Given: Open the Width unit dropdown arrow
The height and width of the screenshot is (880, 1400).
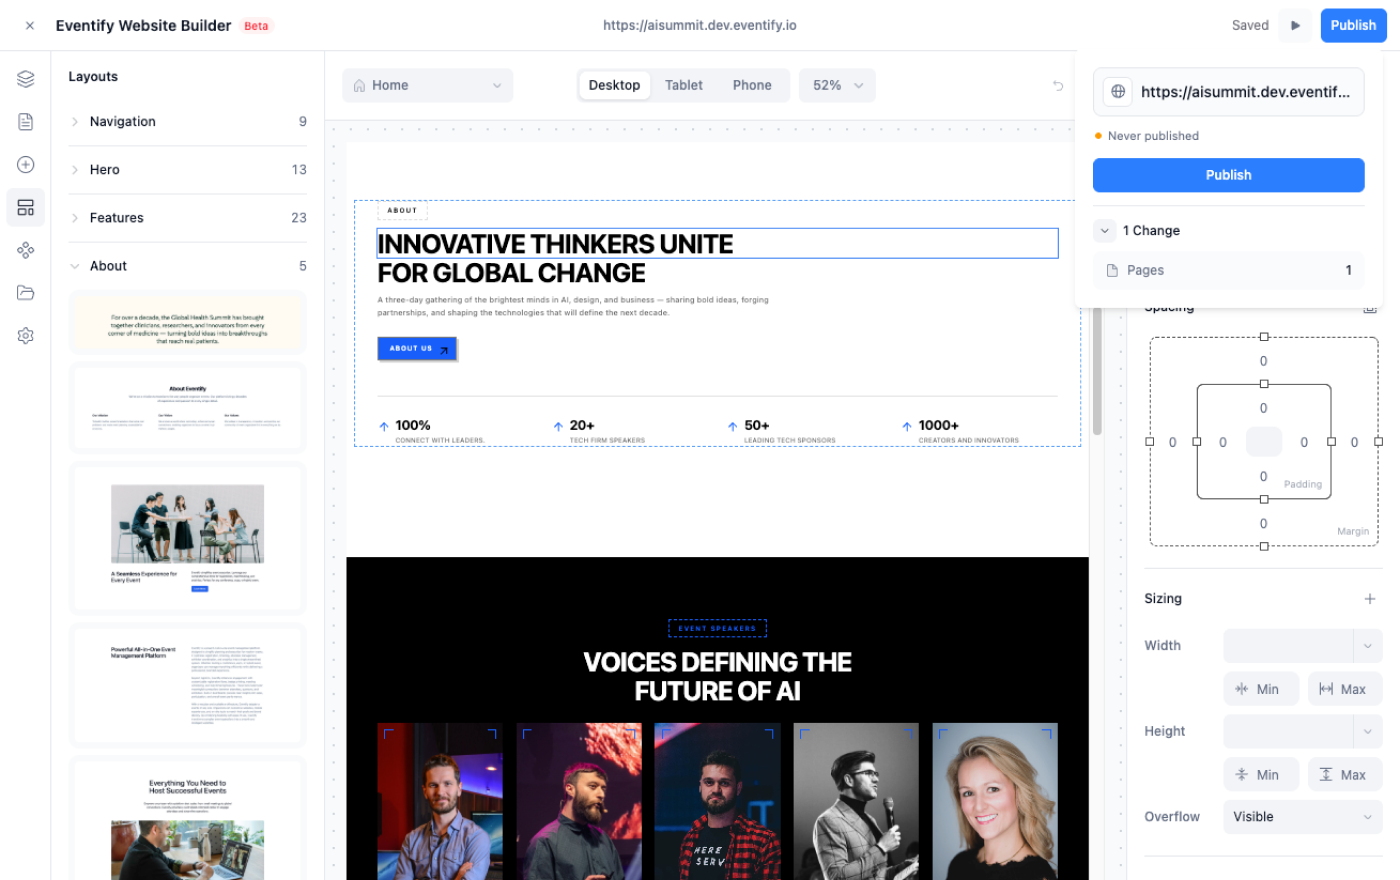Looking at the screenshot, I should pos(1368,646).
